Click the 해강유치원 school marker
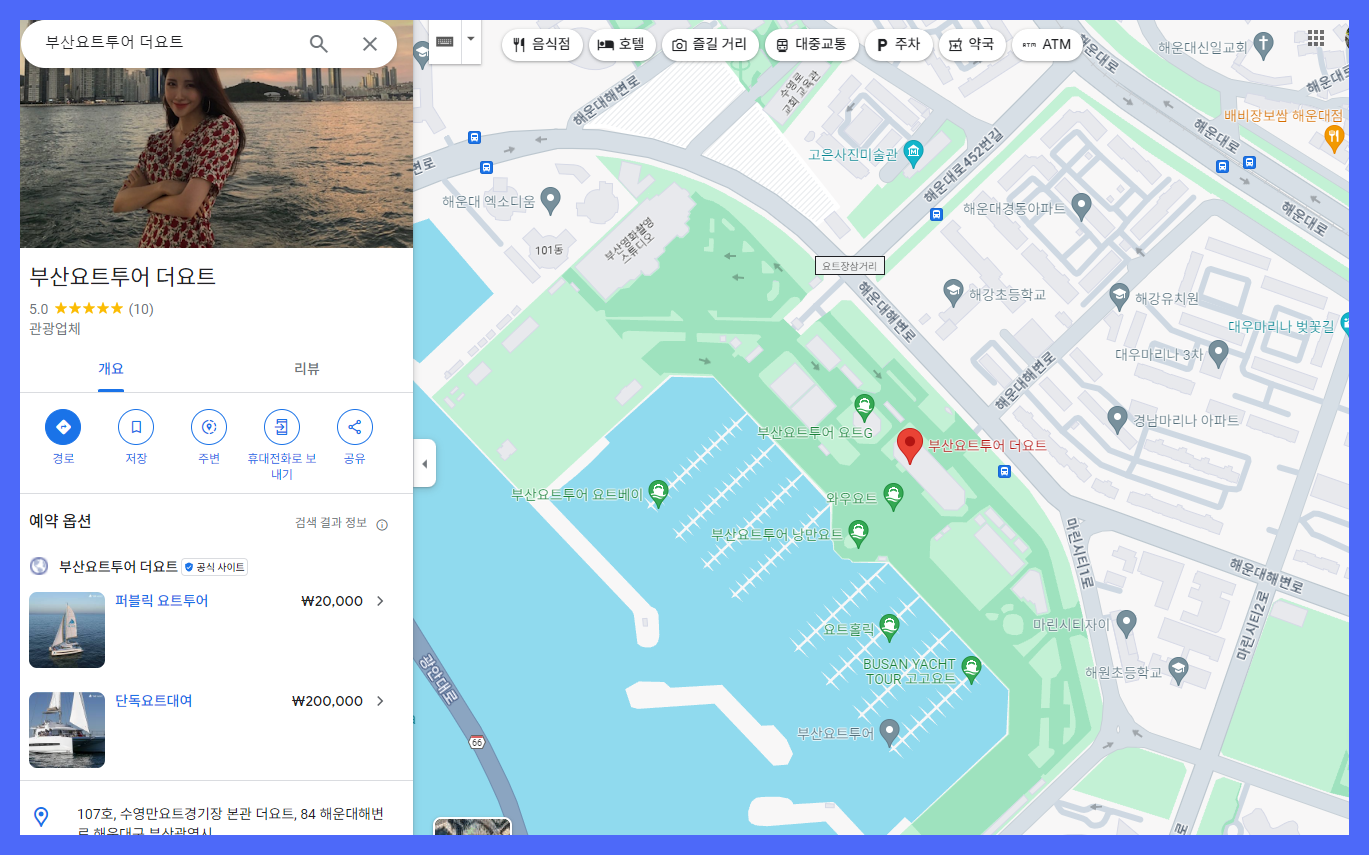Screen dimensions: 1369x855 click(1120, 296)
